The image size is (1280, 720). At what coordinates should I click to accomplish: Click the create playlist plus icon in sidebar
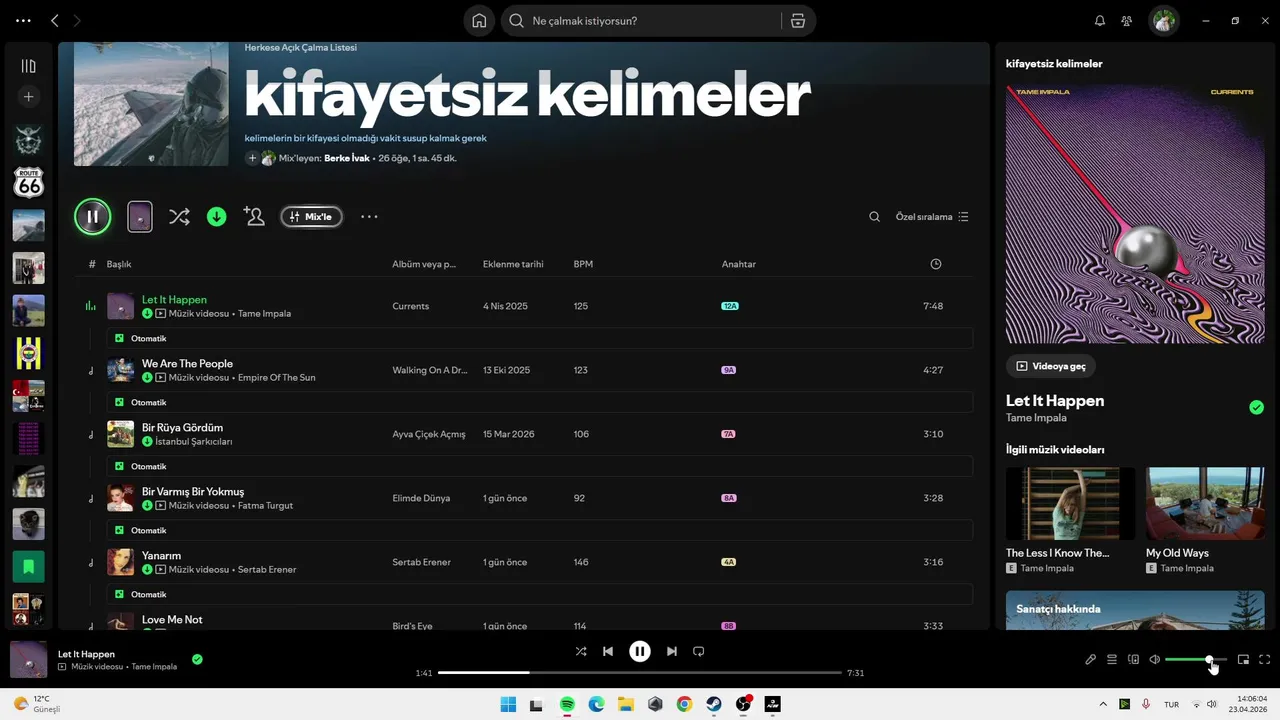[28, 97]
